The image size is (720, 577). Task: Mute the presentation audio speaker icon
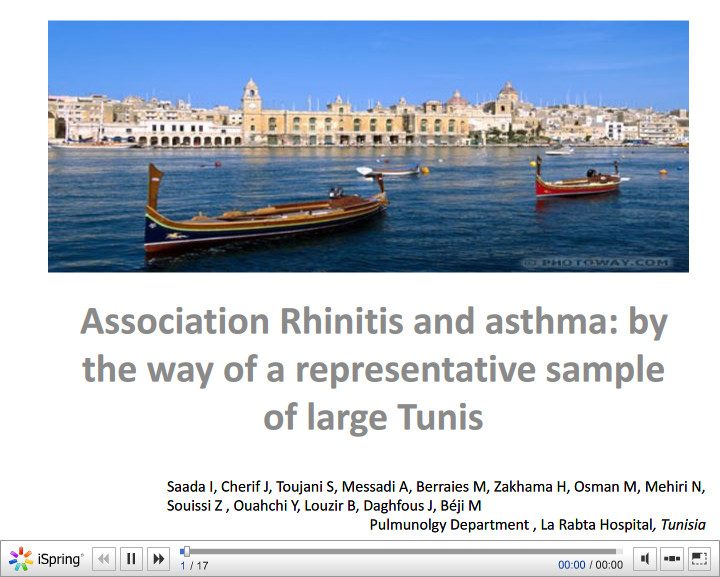click(x=646, y=559)
